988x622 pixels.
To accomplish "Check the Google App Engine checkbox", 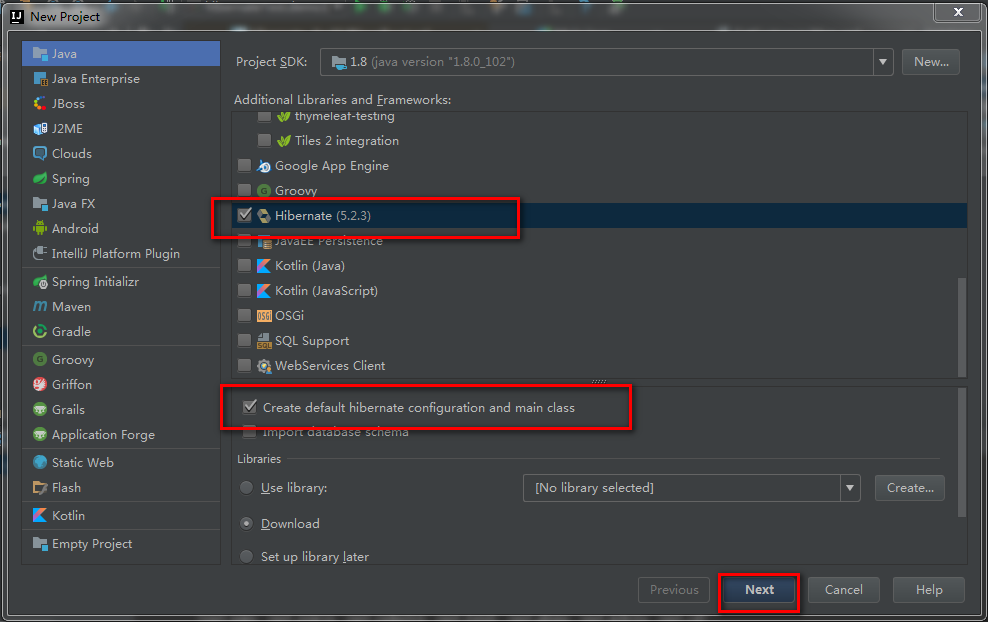I will [244, 166].
